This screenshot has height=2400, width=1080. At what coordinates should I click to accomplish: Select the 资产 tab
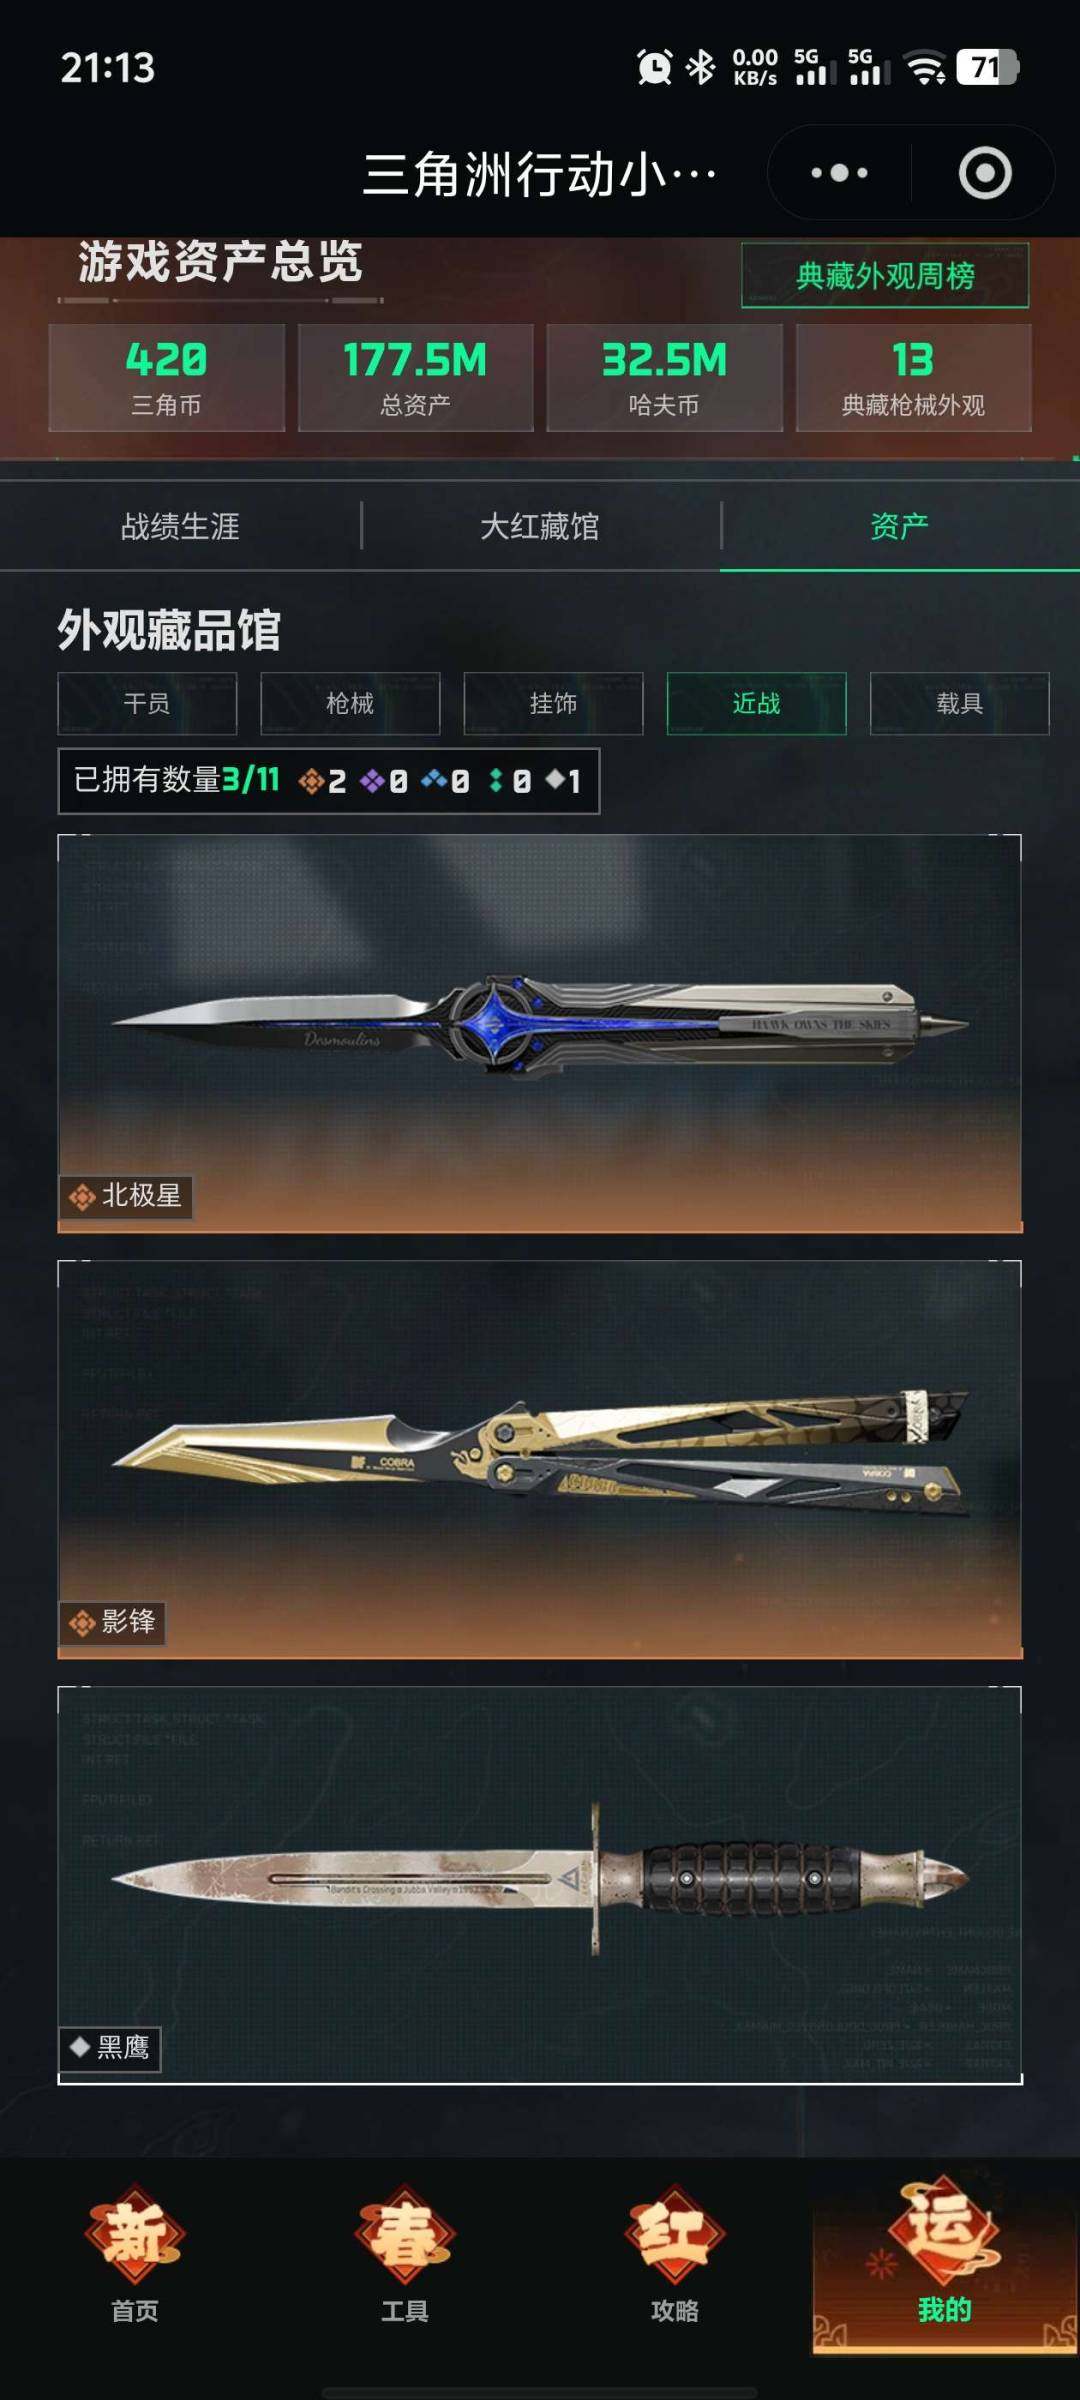[x=900, y=526]
